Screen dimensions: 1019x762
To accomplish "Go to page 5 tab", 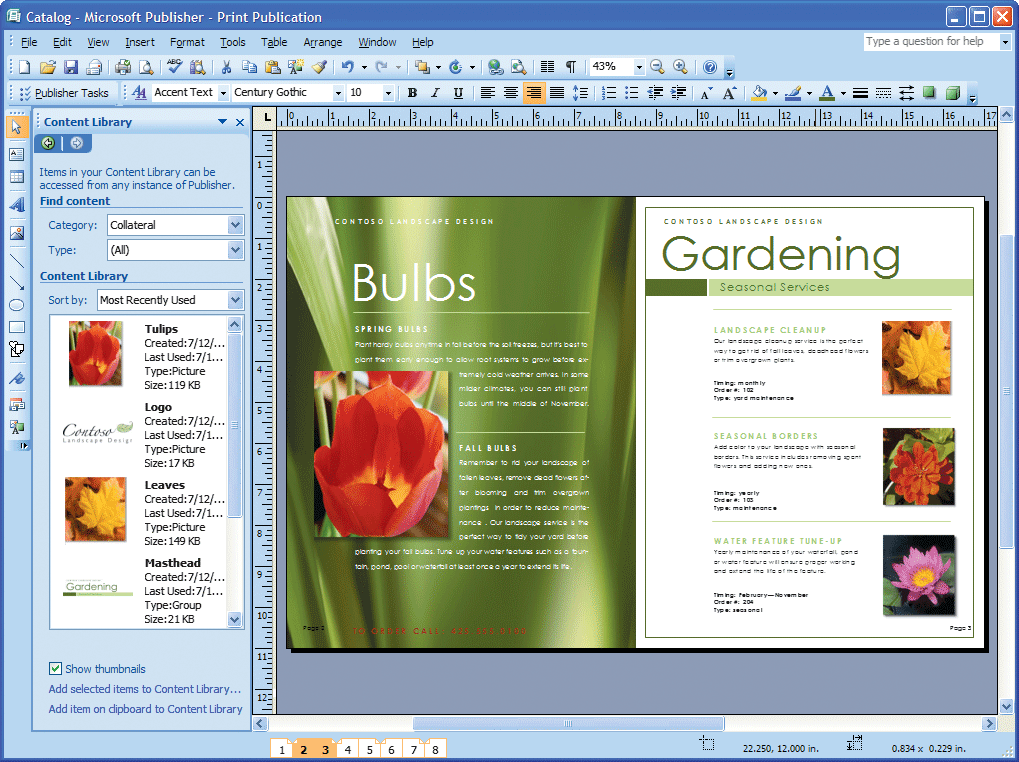I will (x=369, y=749).
